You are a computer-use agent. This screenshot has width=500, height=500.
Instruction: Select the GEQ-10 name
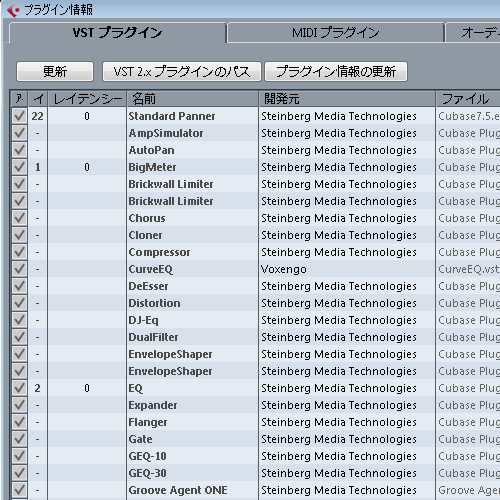147,456
